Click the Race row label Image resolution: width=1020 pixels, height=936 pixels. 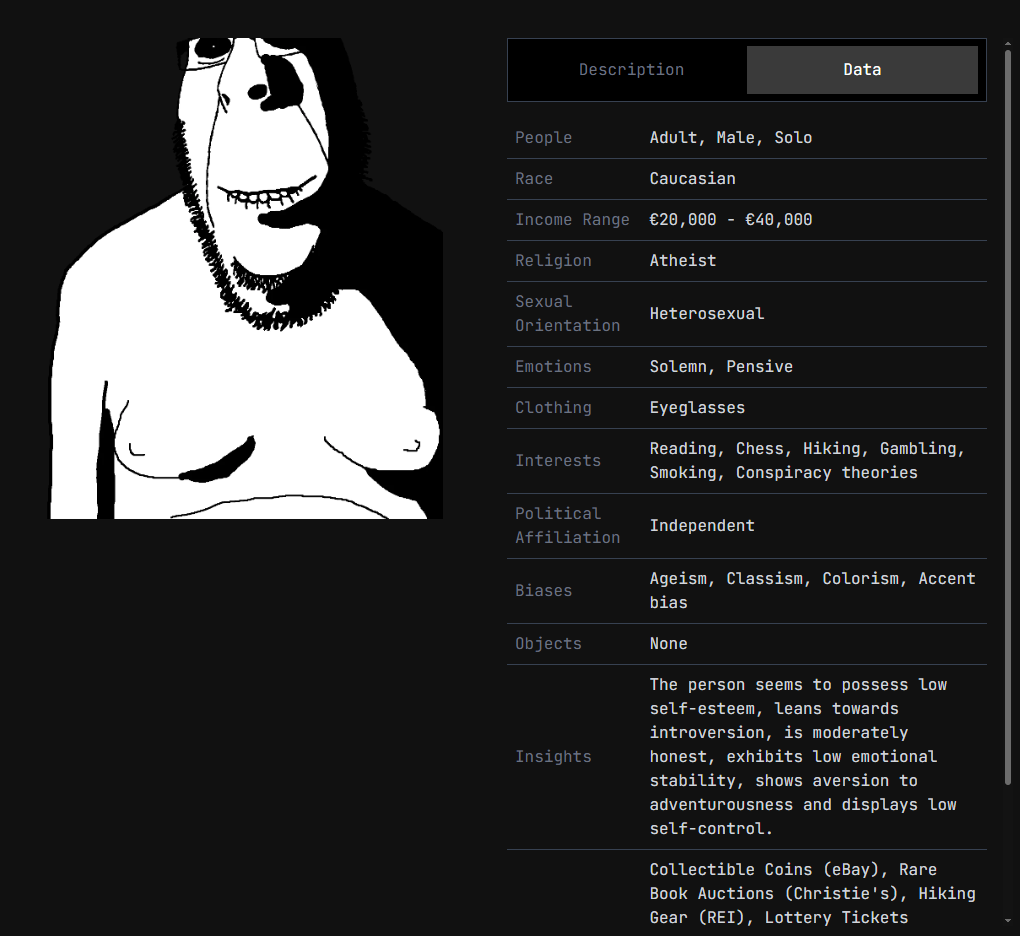(x=533, y=179)
